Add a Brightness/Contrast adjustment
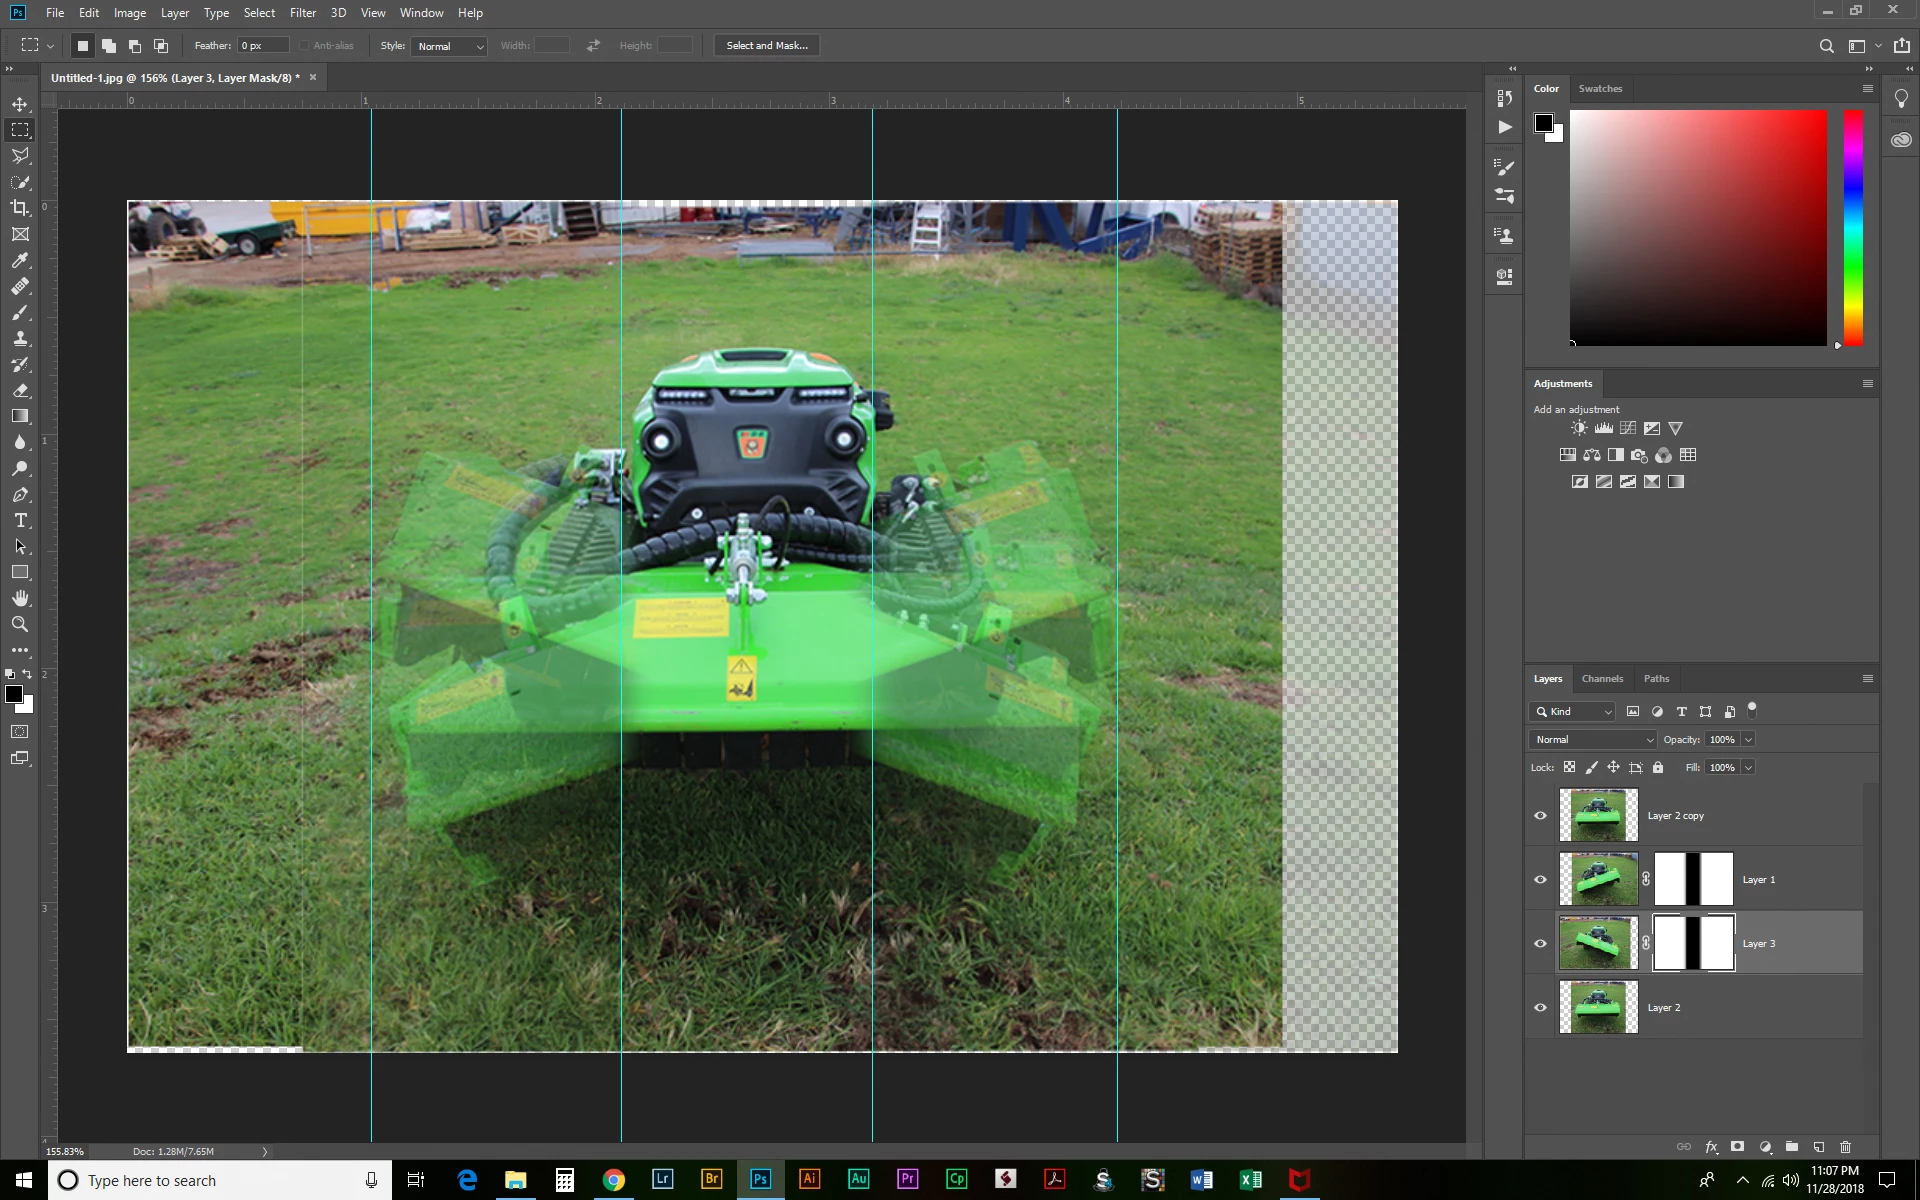Image resolution: width=1920 pixels, height=1200 pixels. pos(1579,428)
